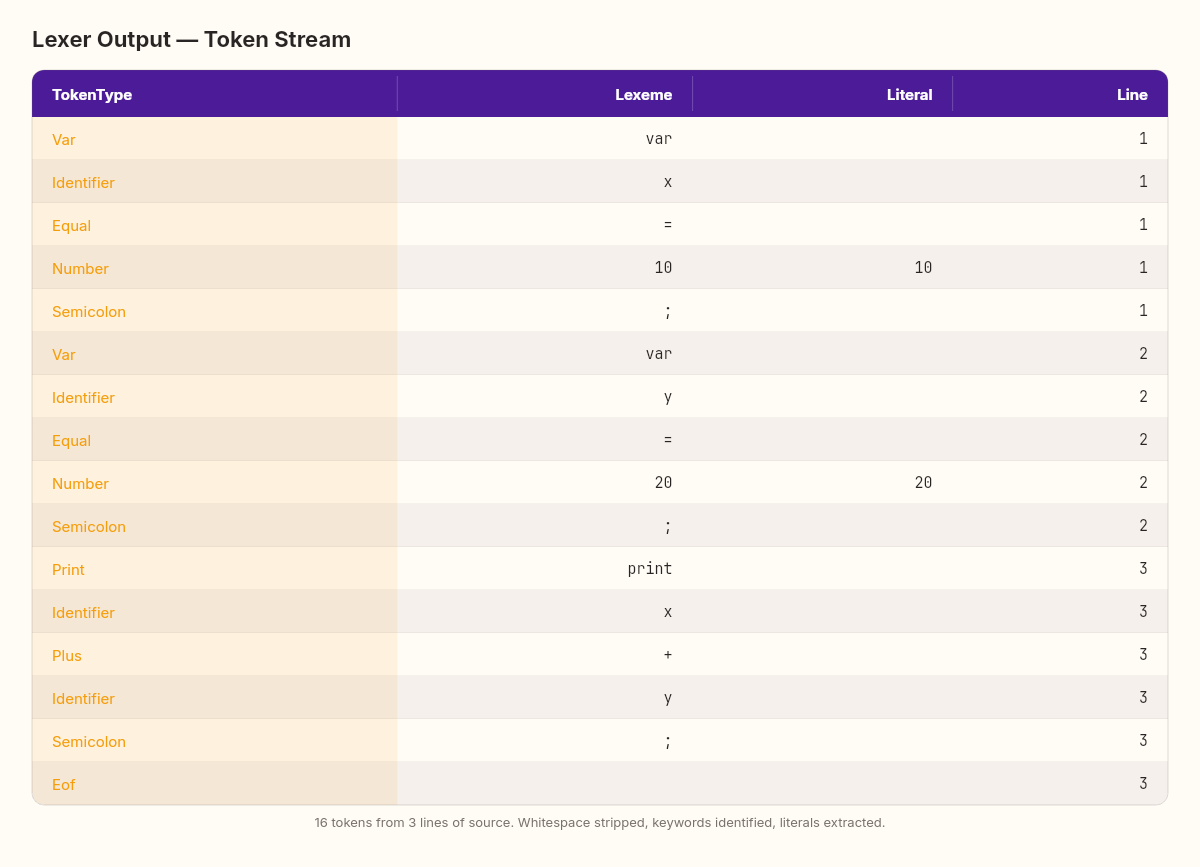Click the TokenType column header
The image size is (1200, 867).
tap(215, 95)
